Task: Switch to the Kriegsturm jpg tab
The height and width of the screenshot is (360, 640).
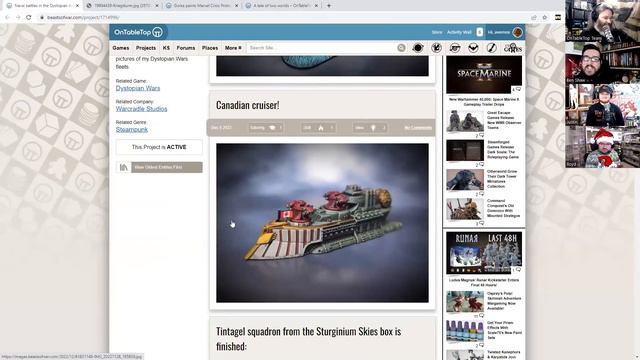Action: coord(122,6)
